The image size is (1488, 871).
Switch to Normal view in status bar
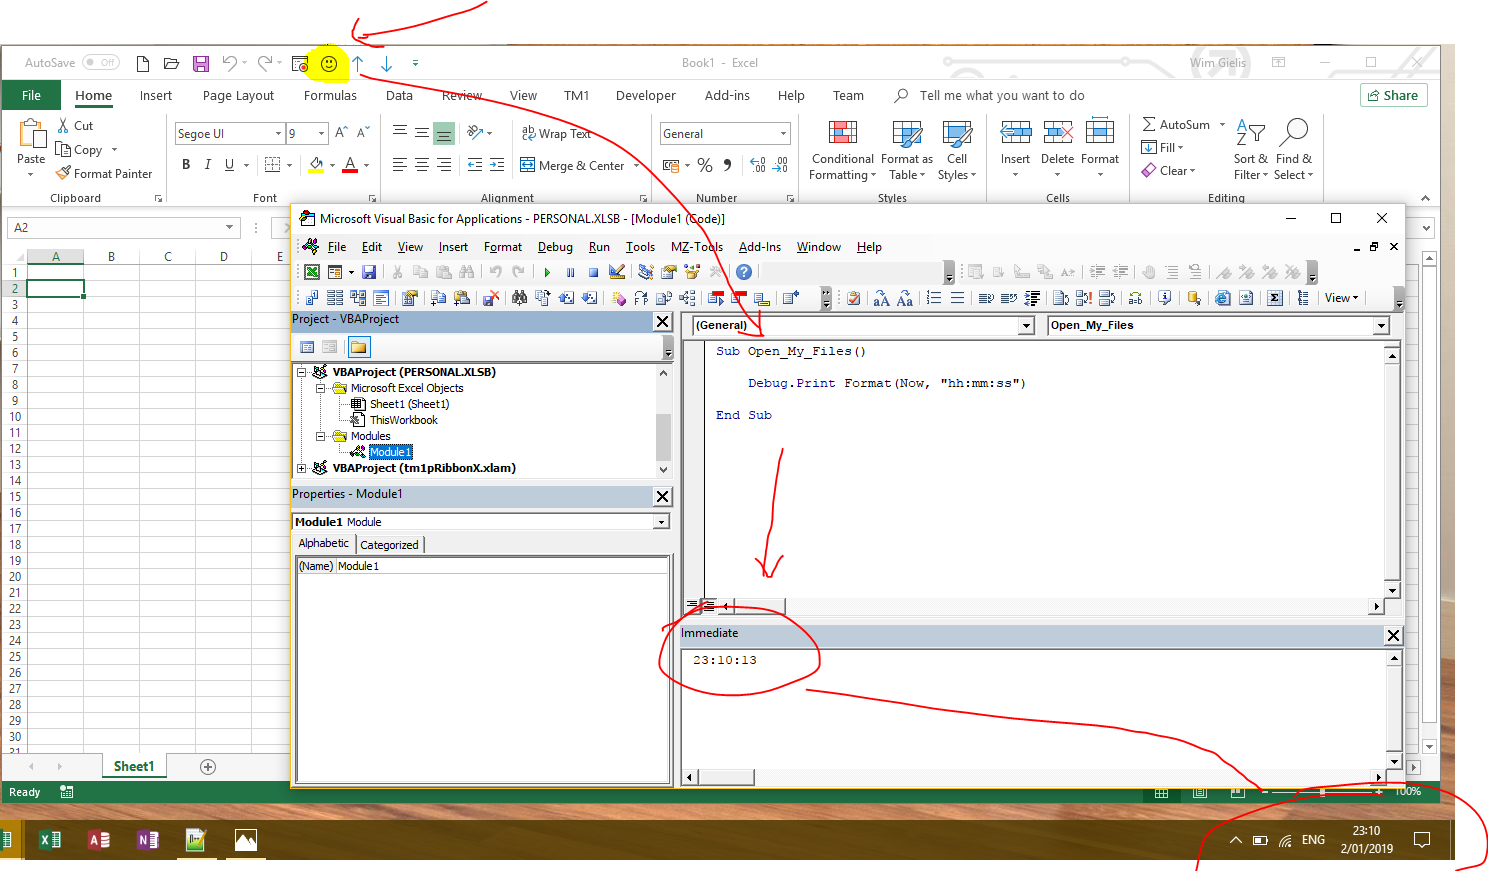(x=1162, y=792)
